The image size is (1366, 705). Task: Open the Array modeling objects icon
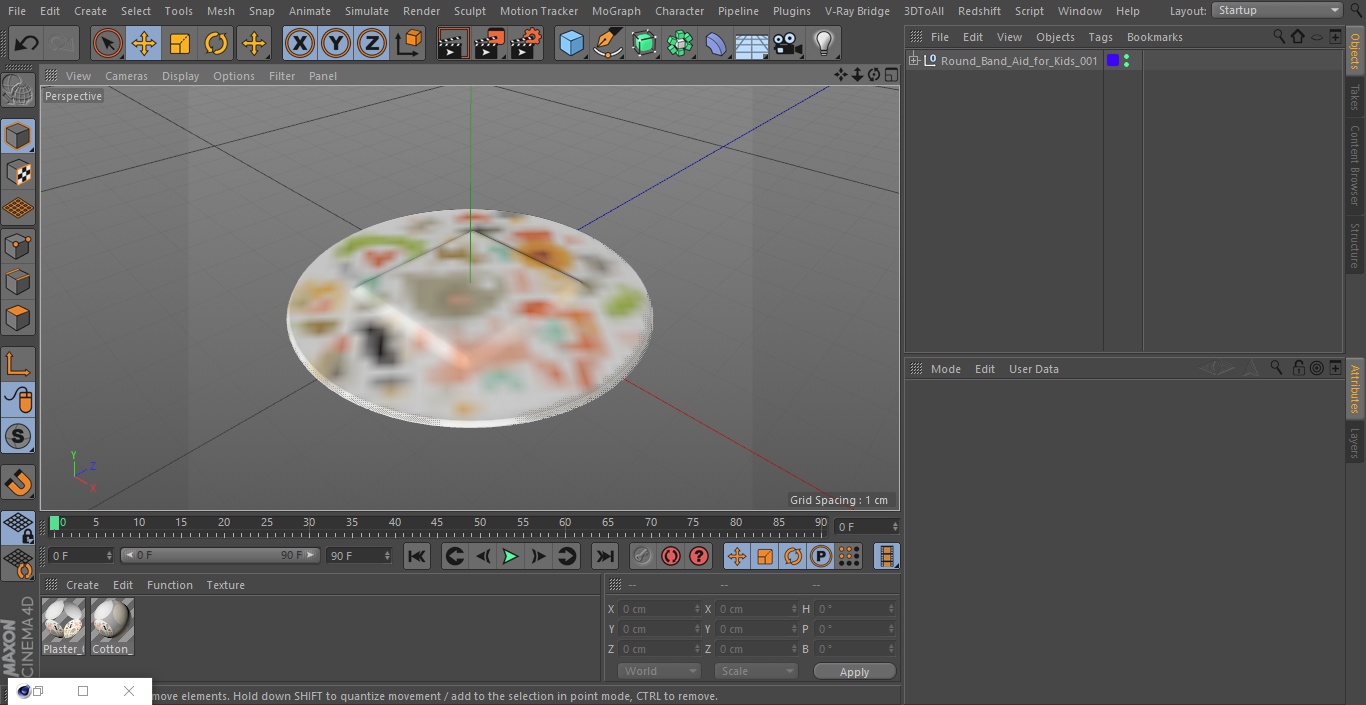pos(680,44)
